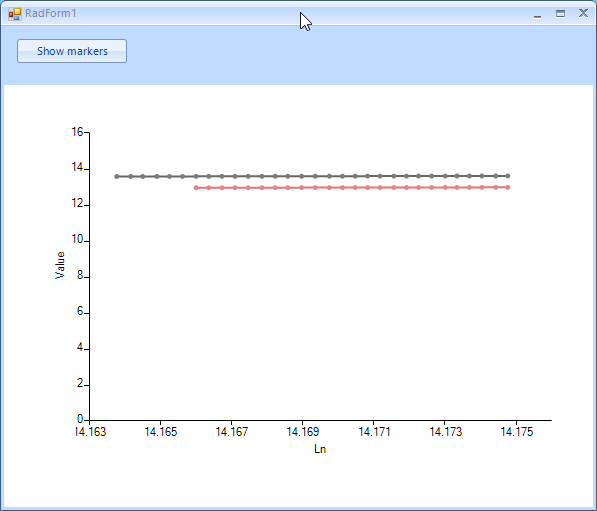Screen dimensions: 597x511
Task: Click the Value axis title
Action: 60,265
